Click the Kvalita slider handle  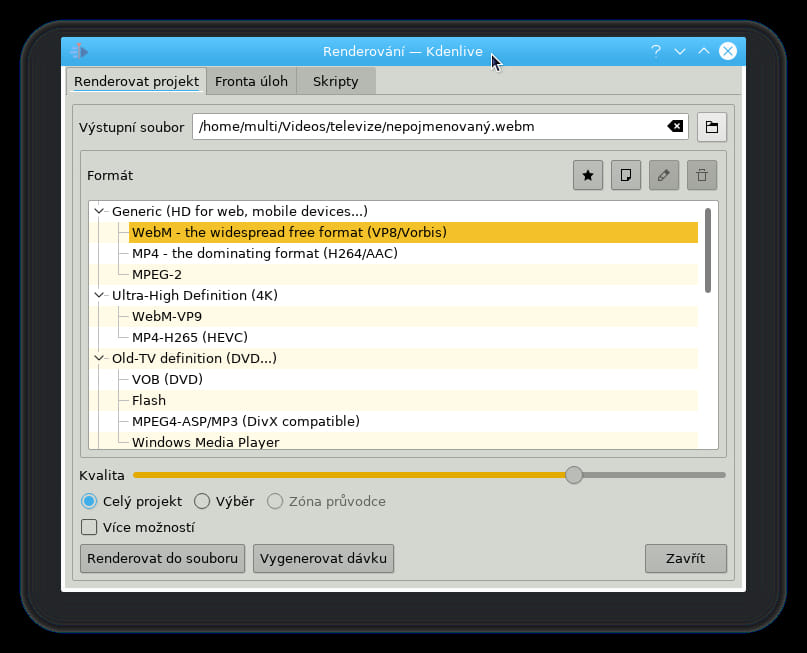pyautogui.click(x=573, y=475)
